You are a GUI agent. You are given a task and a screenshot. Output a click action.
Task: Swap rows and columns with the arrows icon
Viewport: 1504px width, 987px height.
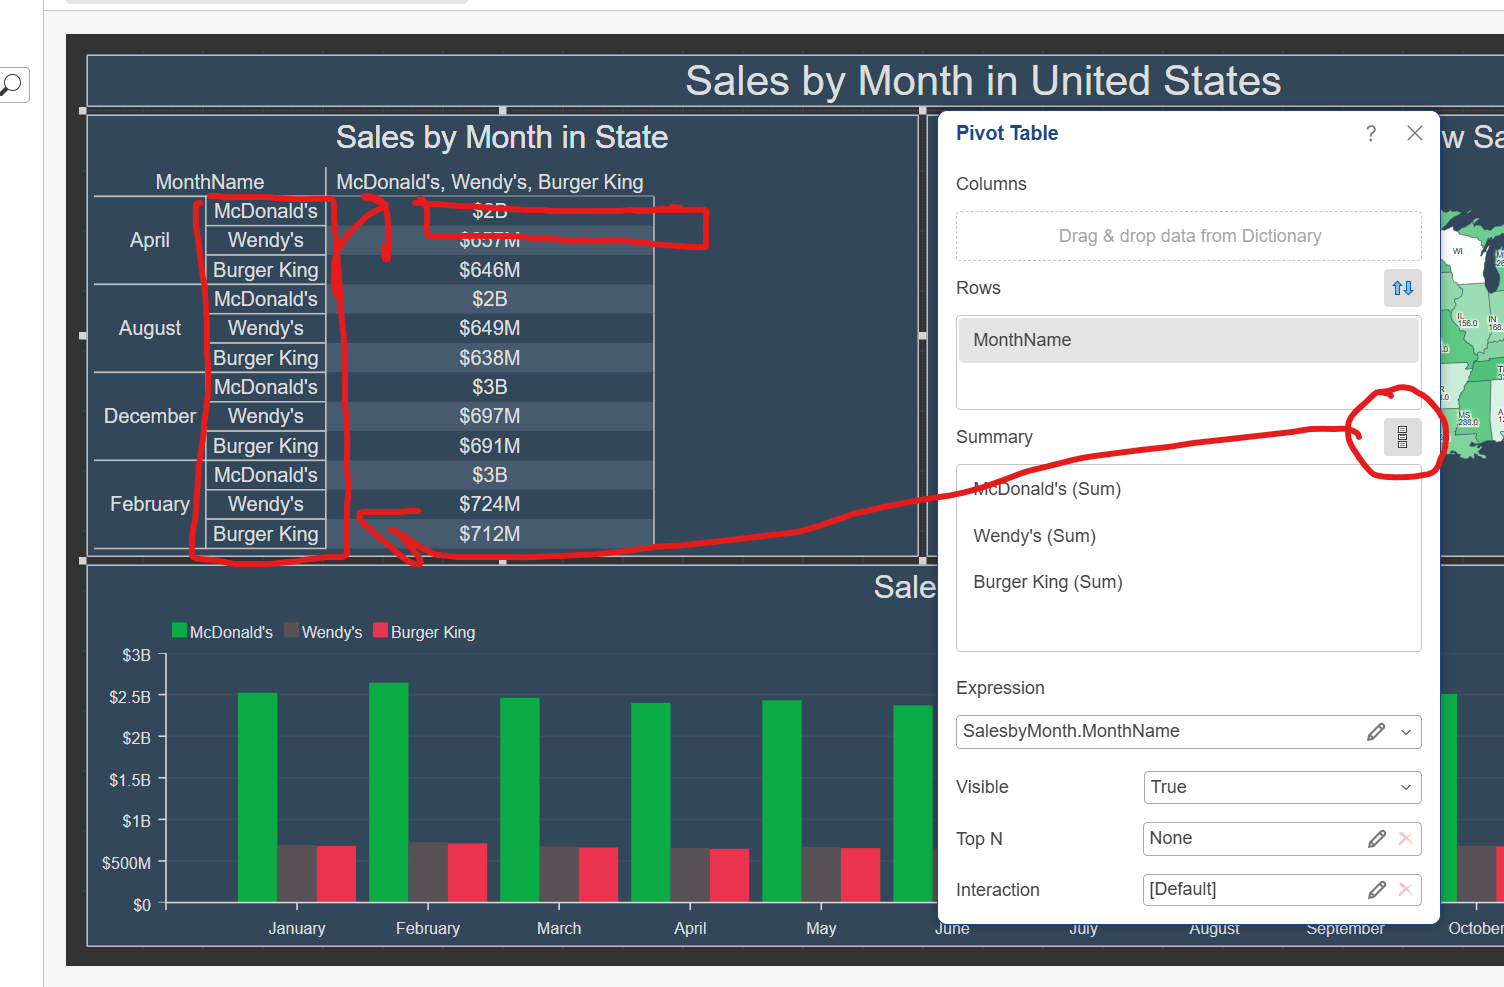(x=1402, y=288)
